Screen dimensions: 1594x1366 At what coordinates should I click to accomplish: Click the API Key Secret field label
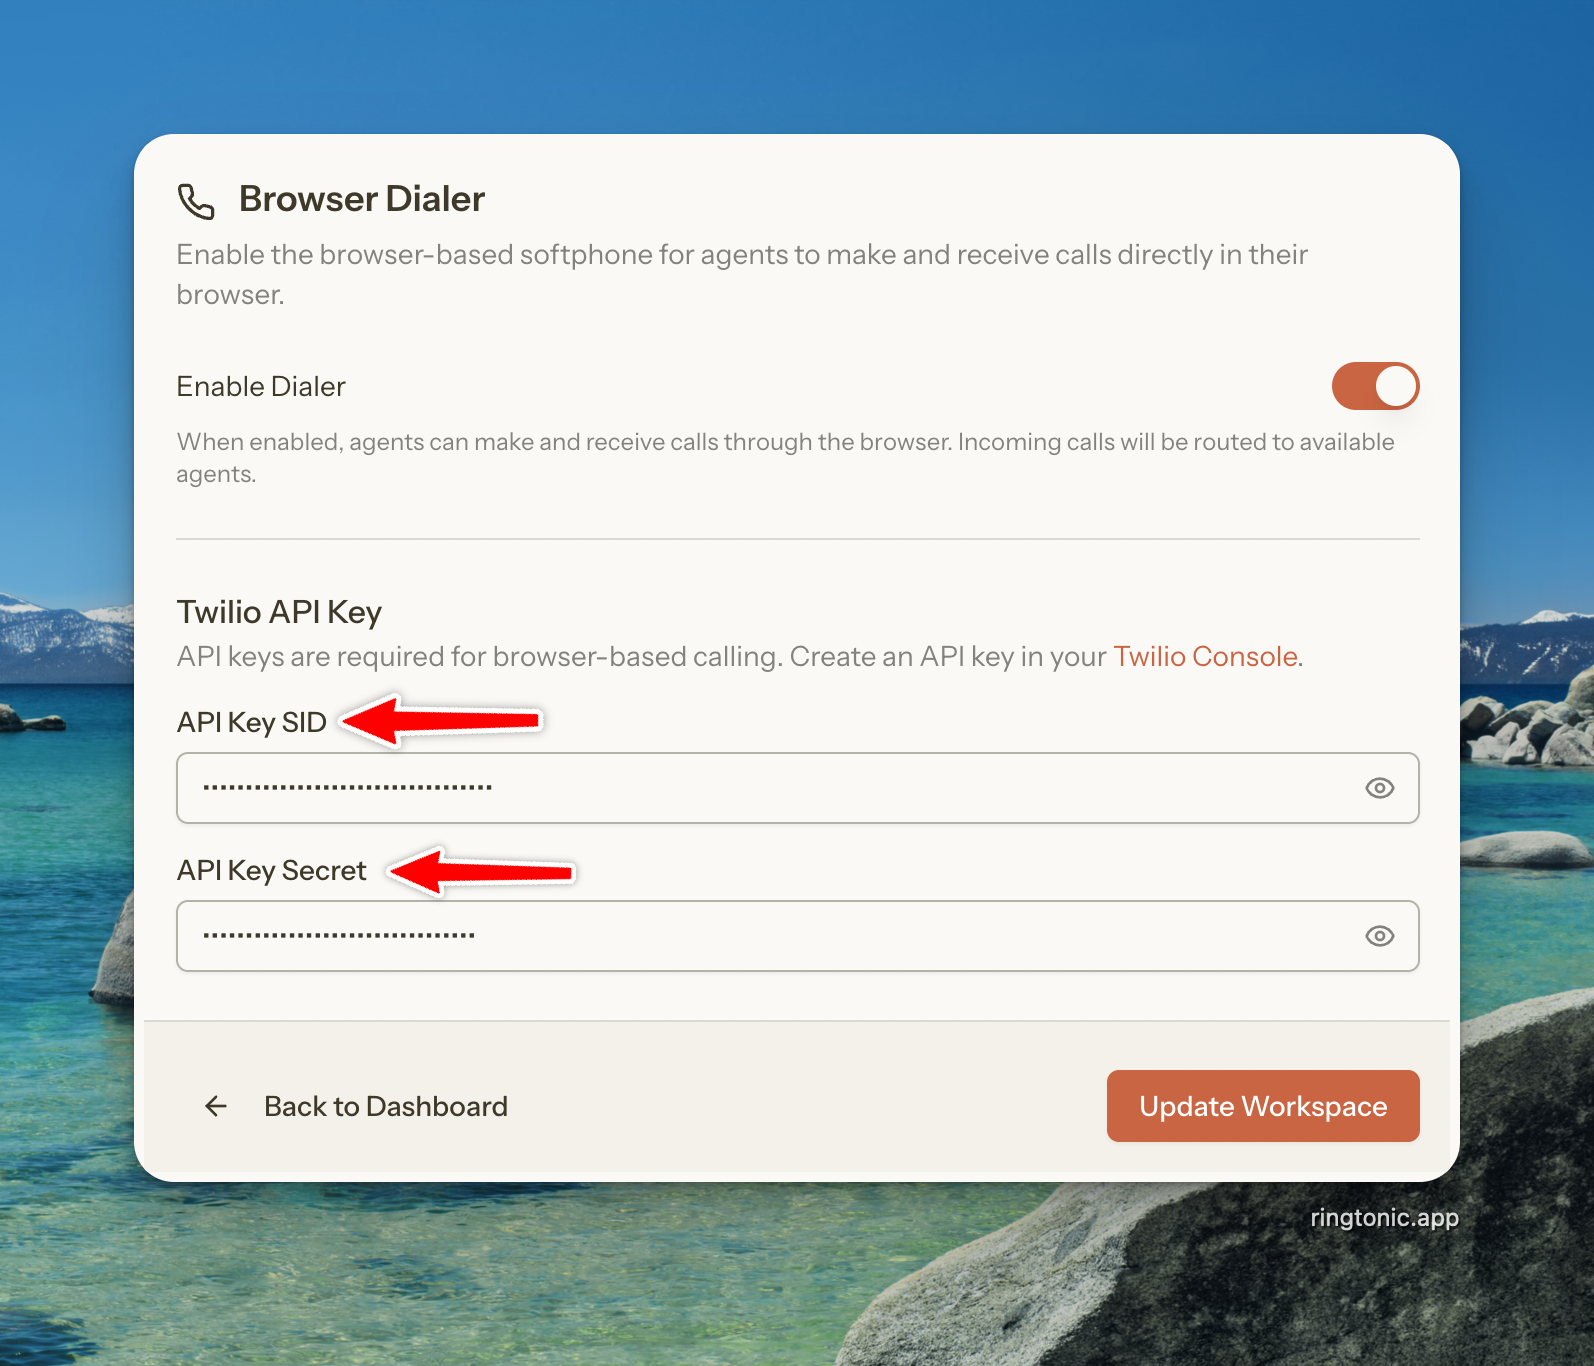272,870
